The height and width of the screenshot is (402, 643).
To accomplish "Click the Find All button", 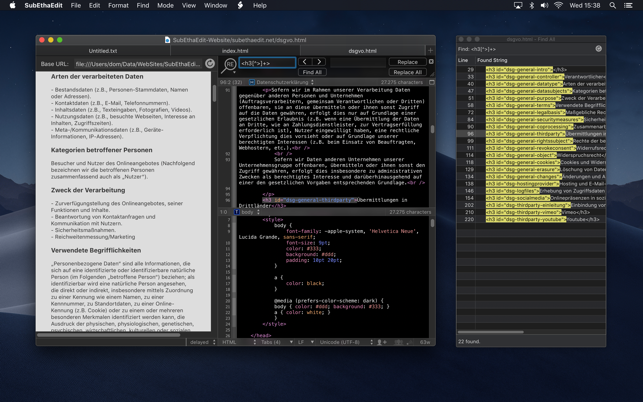I will tap(312, 72).
